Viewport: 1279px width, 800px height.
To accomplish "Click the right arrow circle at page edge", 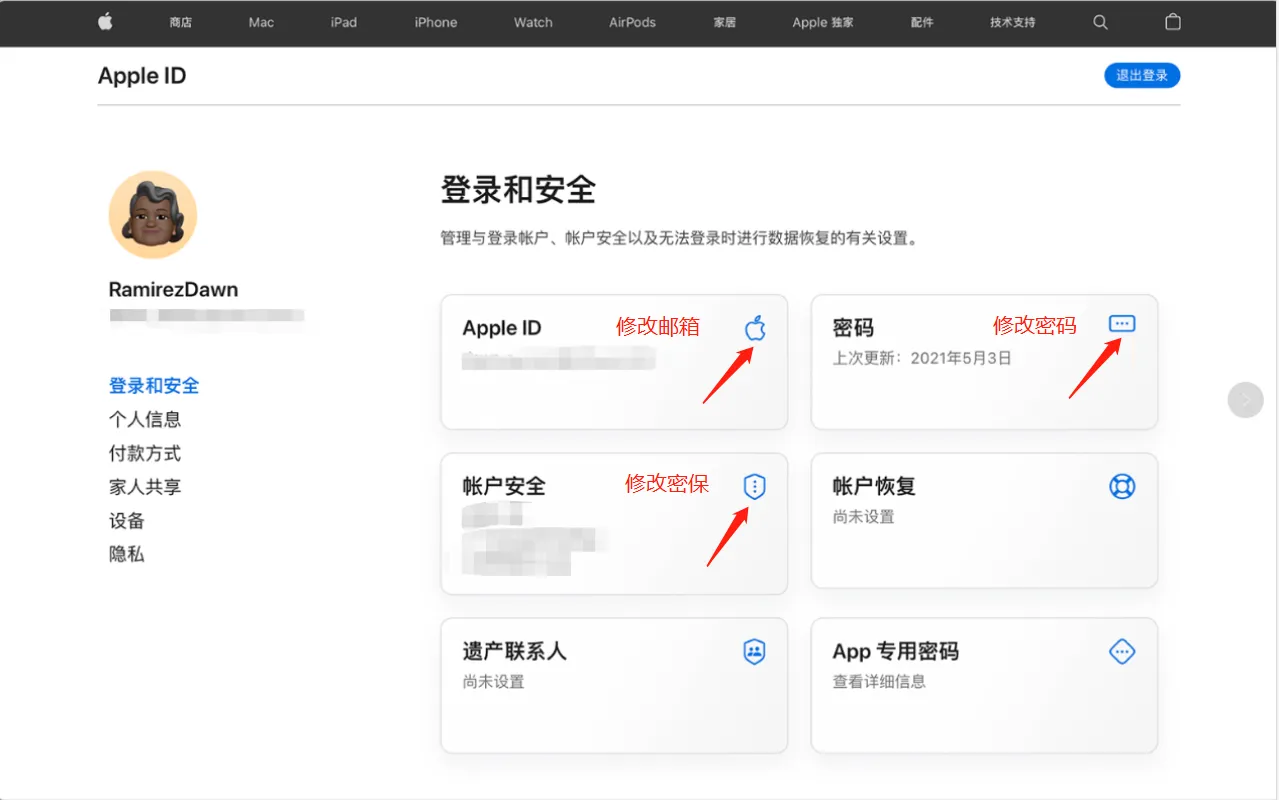I will click(1245, 400).
